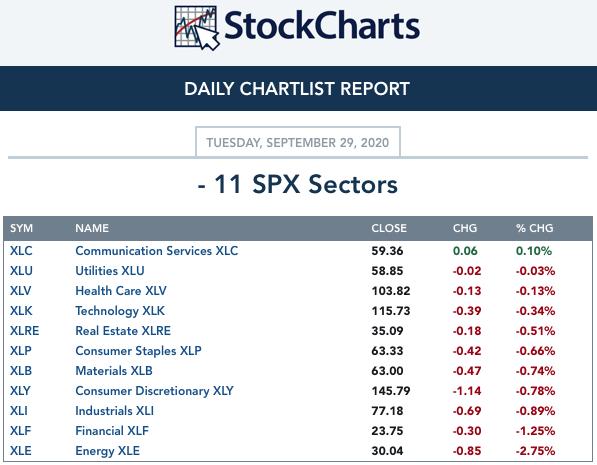The height and width of the screenshot is (465, 597).
Task: Open Industrials XLI chart link
Action: 114,411
